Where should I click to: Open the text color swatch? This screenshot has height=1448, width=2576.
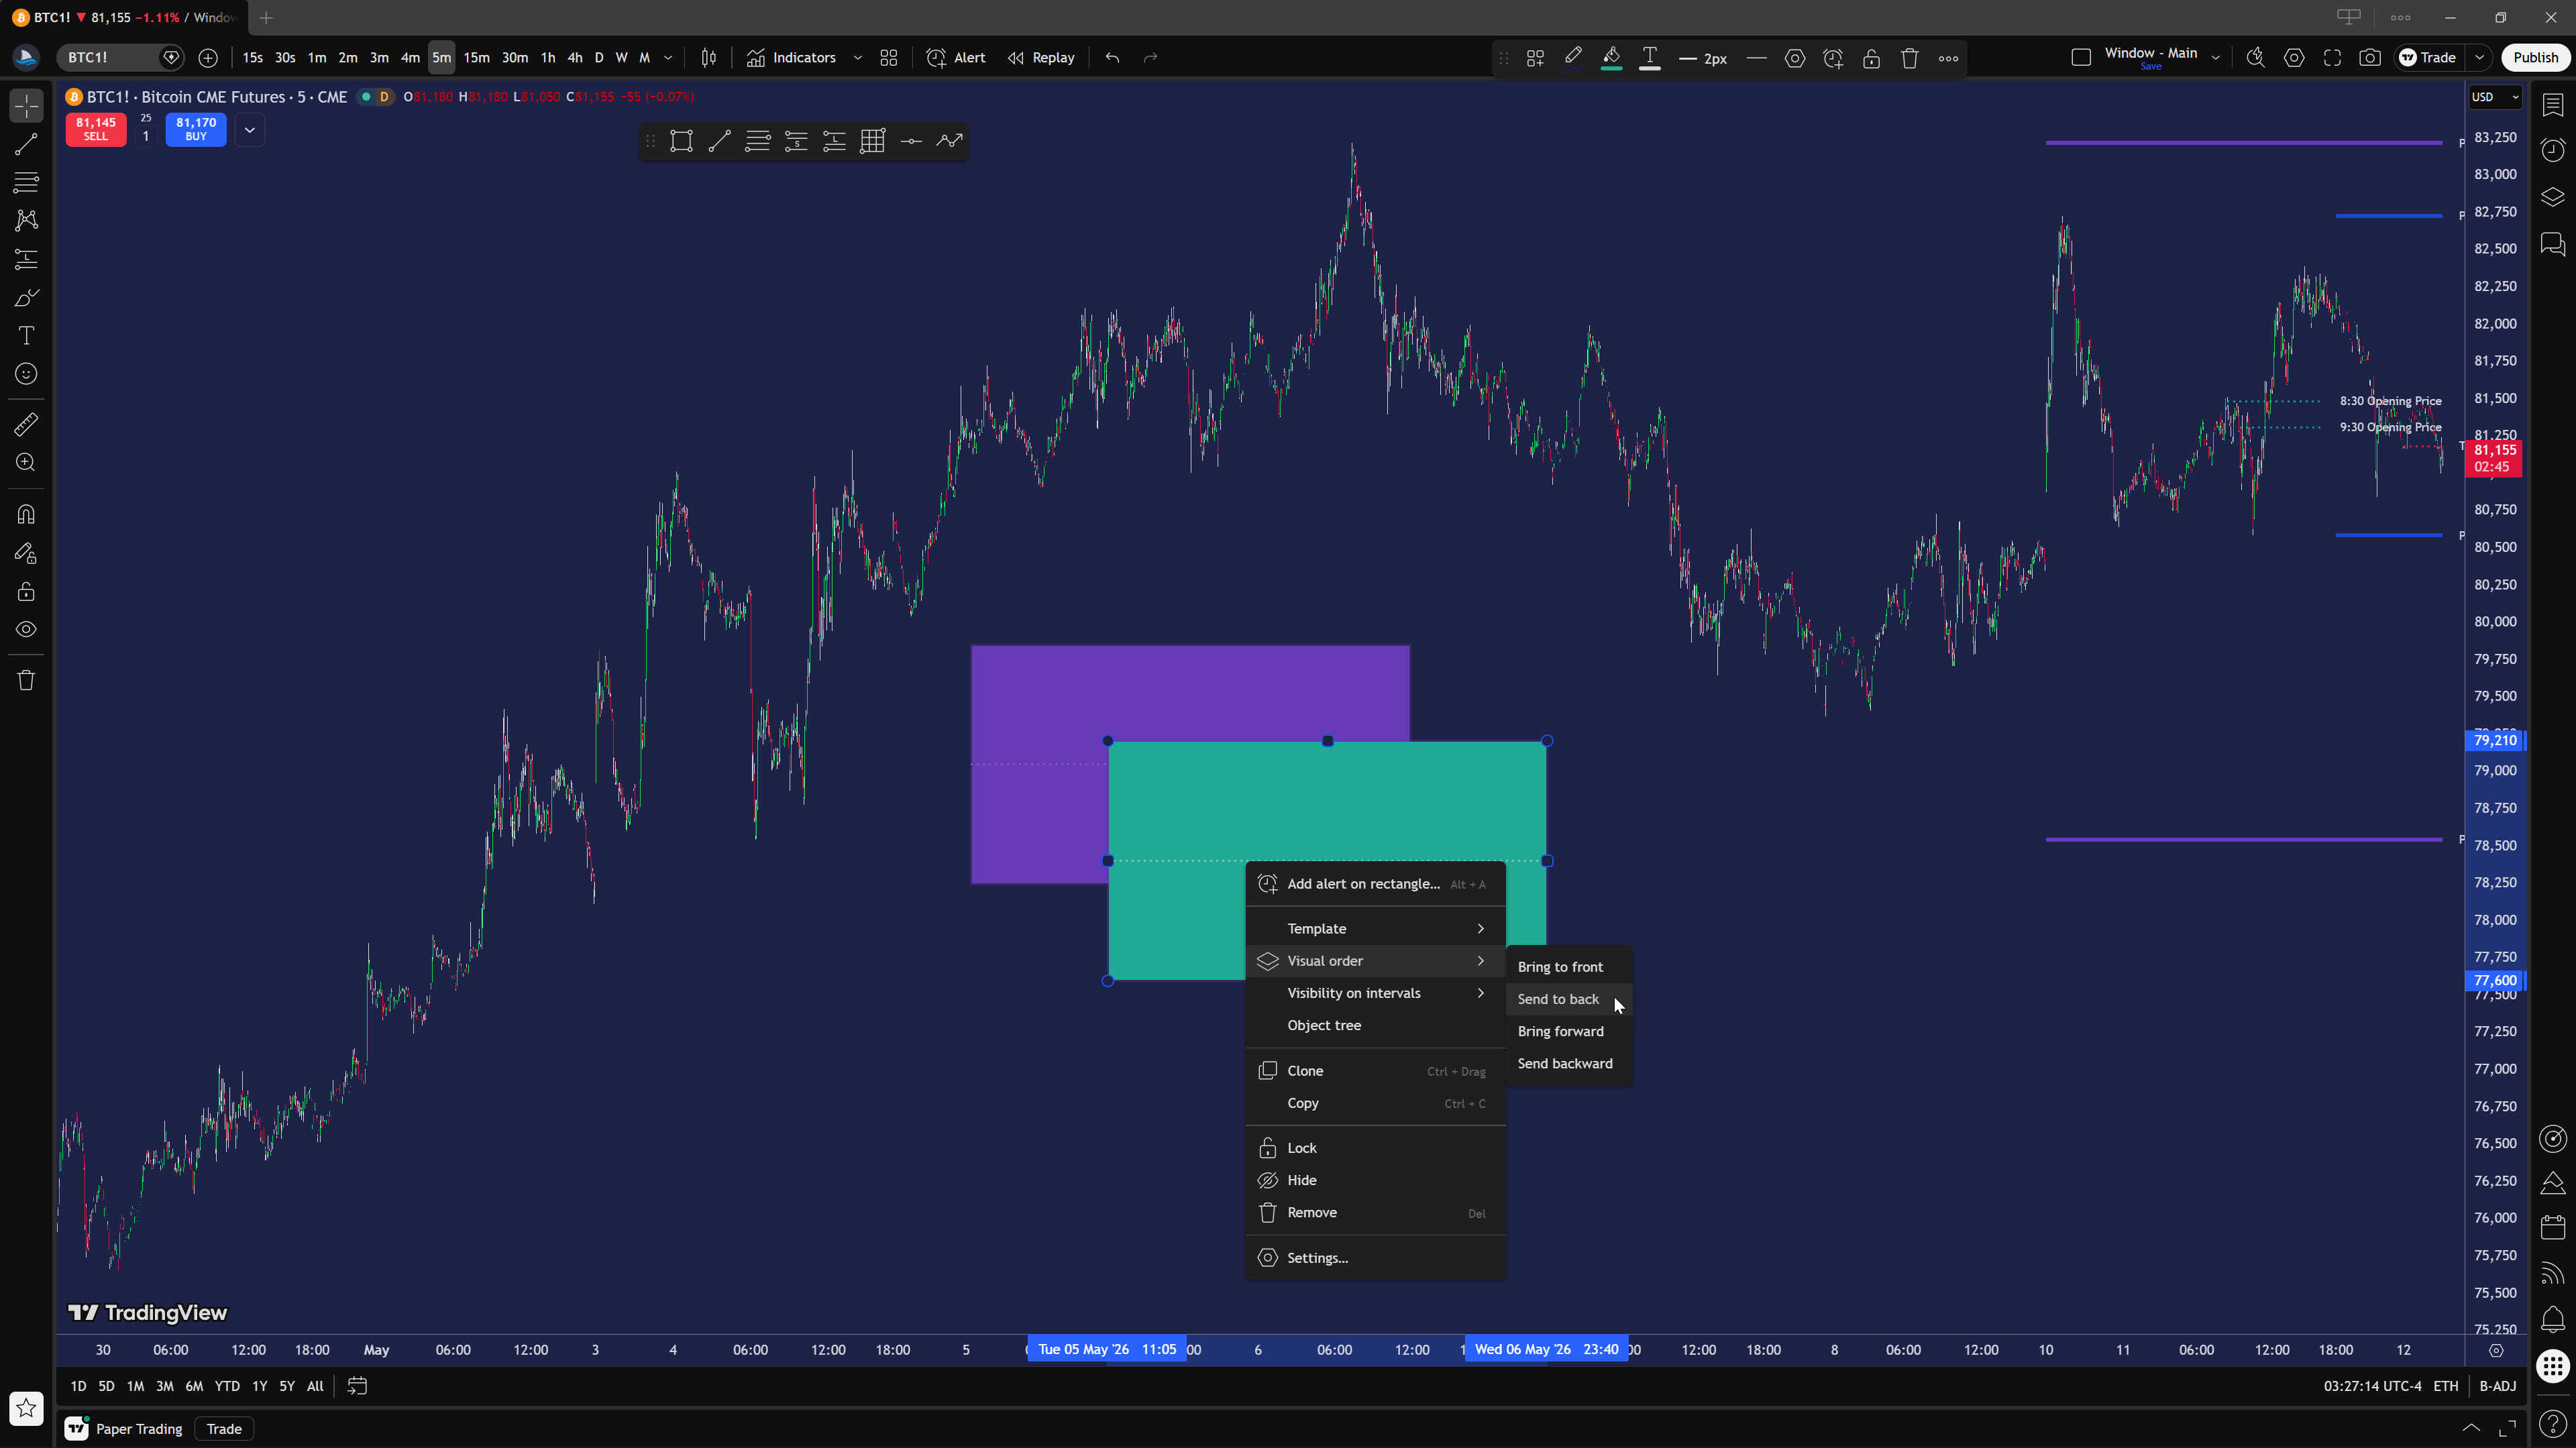click(x=1650, y=58)
